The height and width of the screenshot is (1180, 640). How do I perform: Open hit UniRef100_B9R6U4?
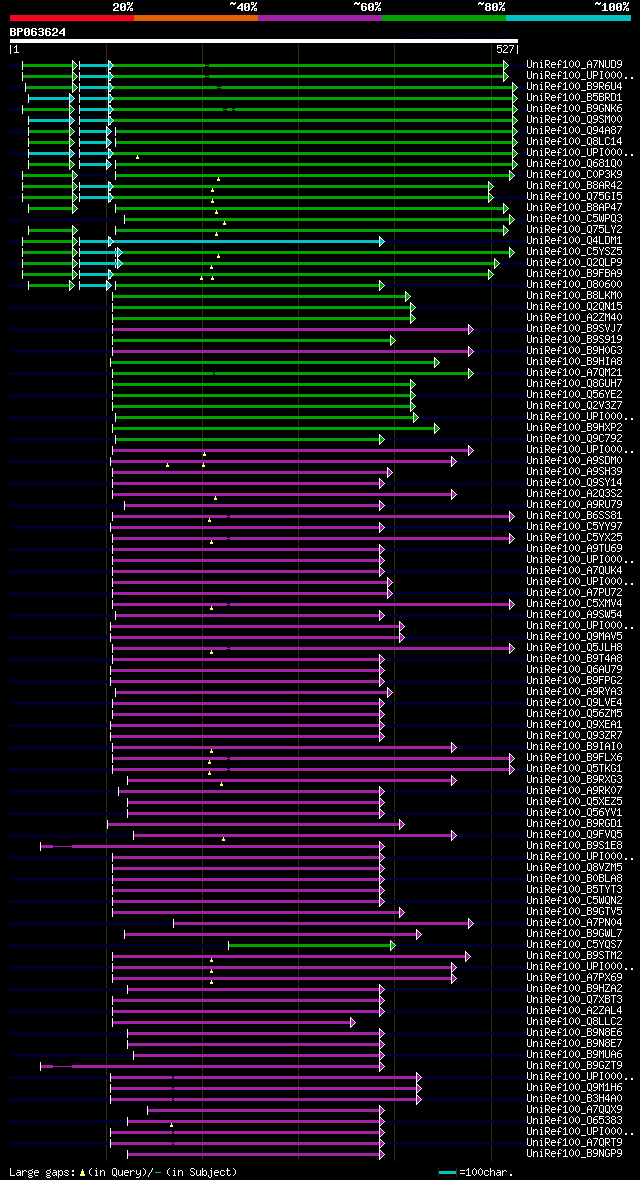[x=574, y=87]
